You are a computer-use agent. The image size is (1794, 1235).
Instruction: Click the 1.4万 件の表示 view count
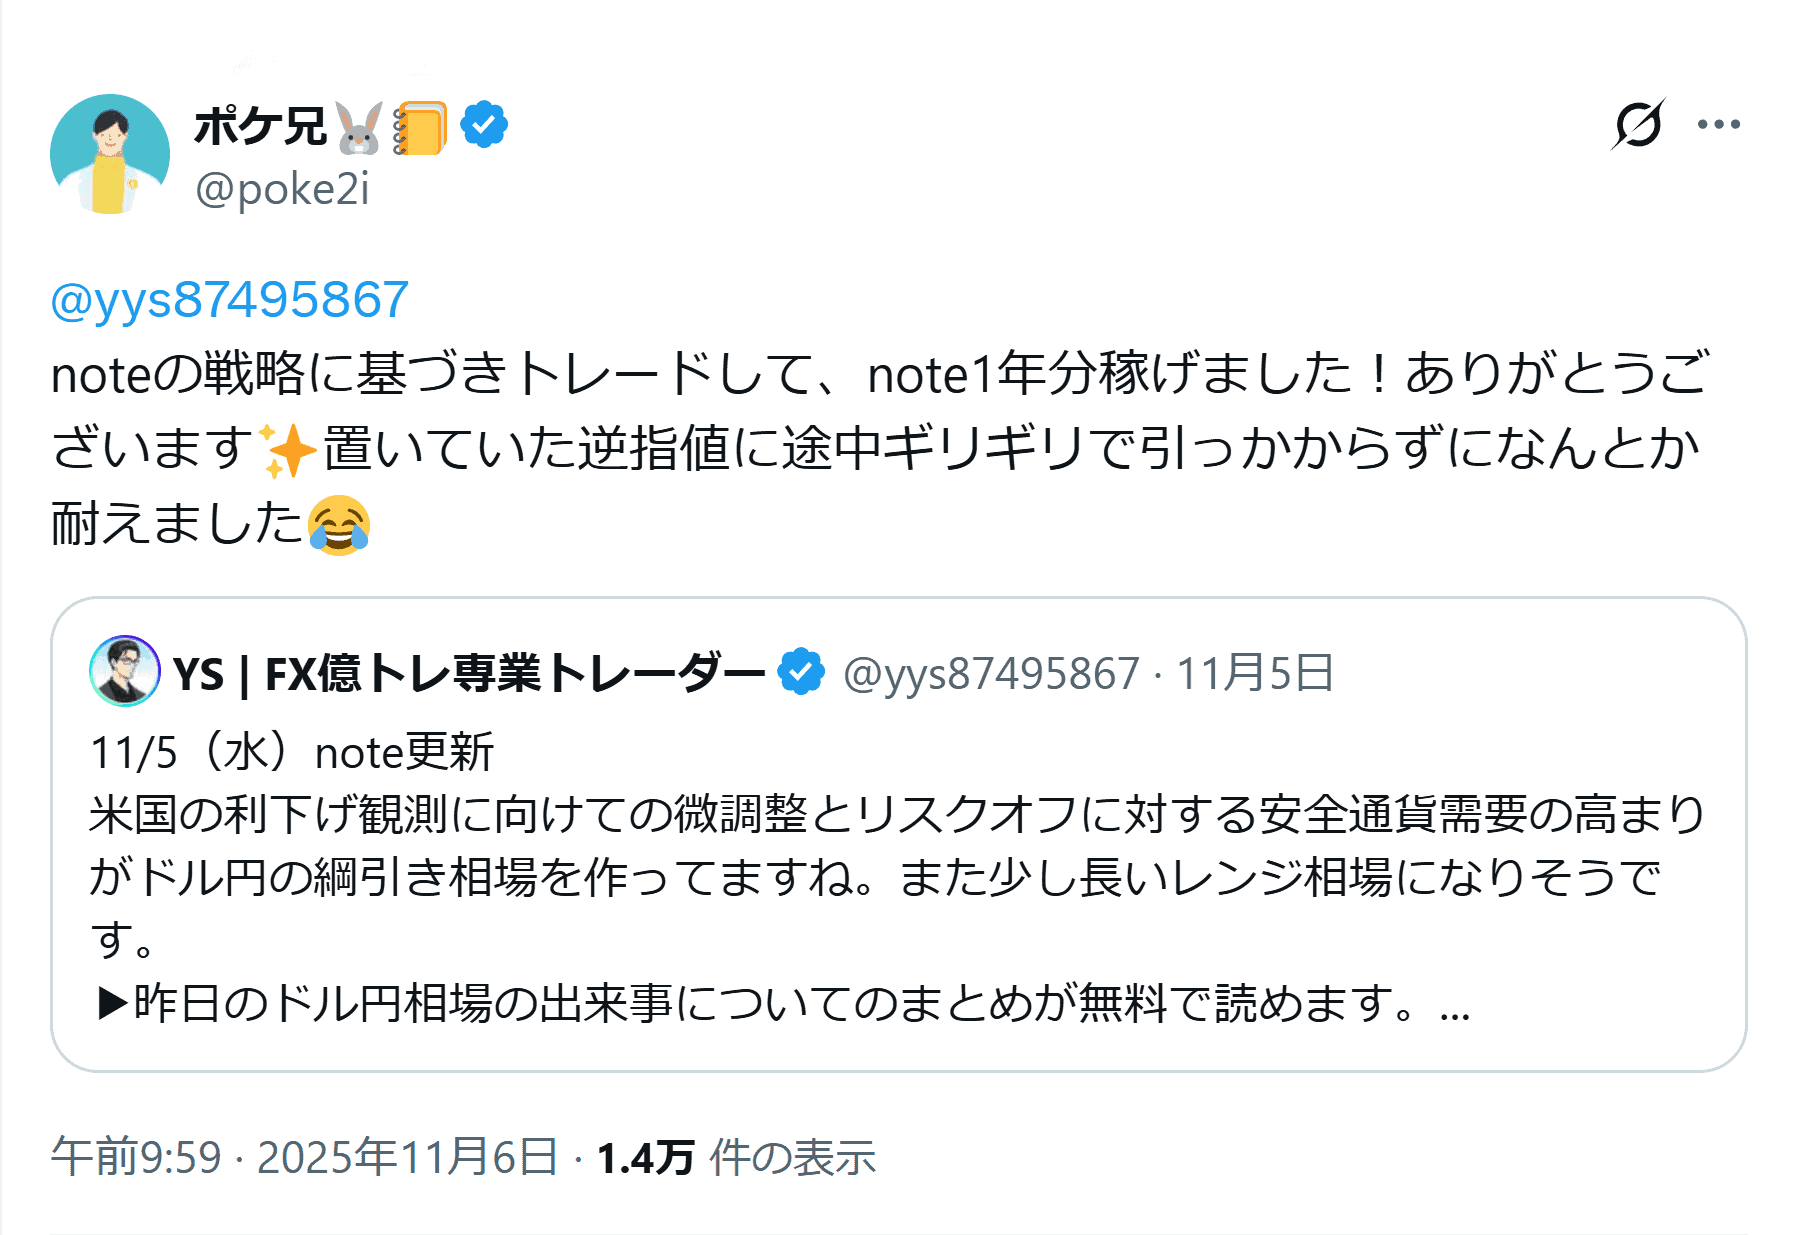[736, 1158]
